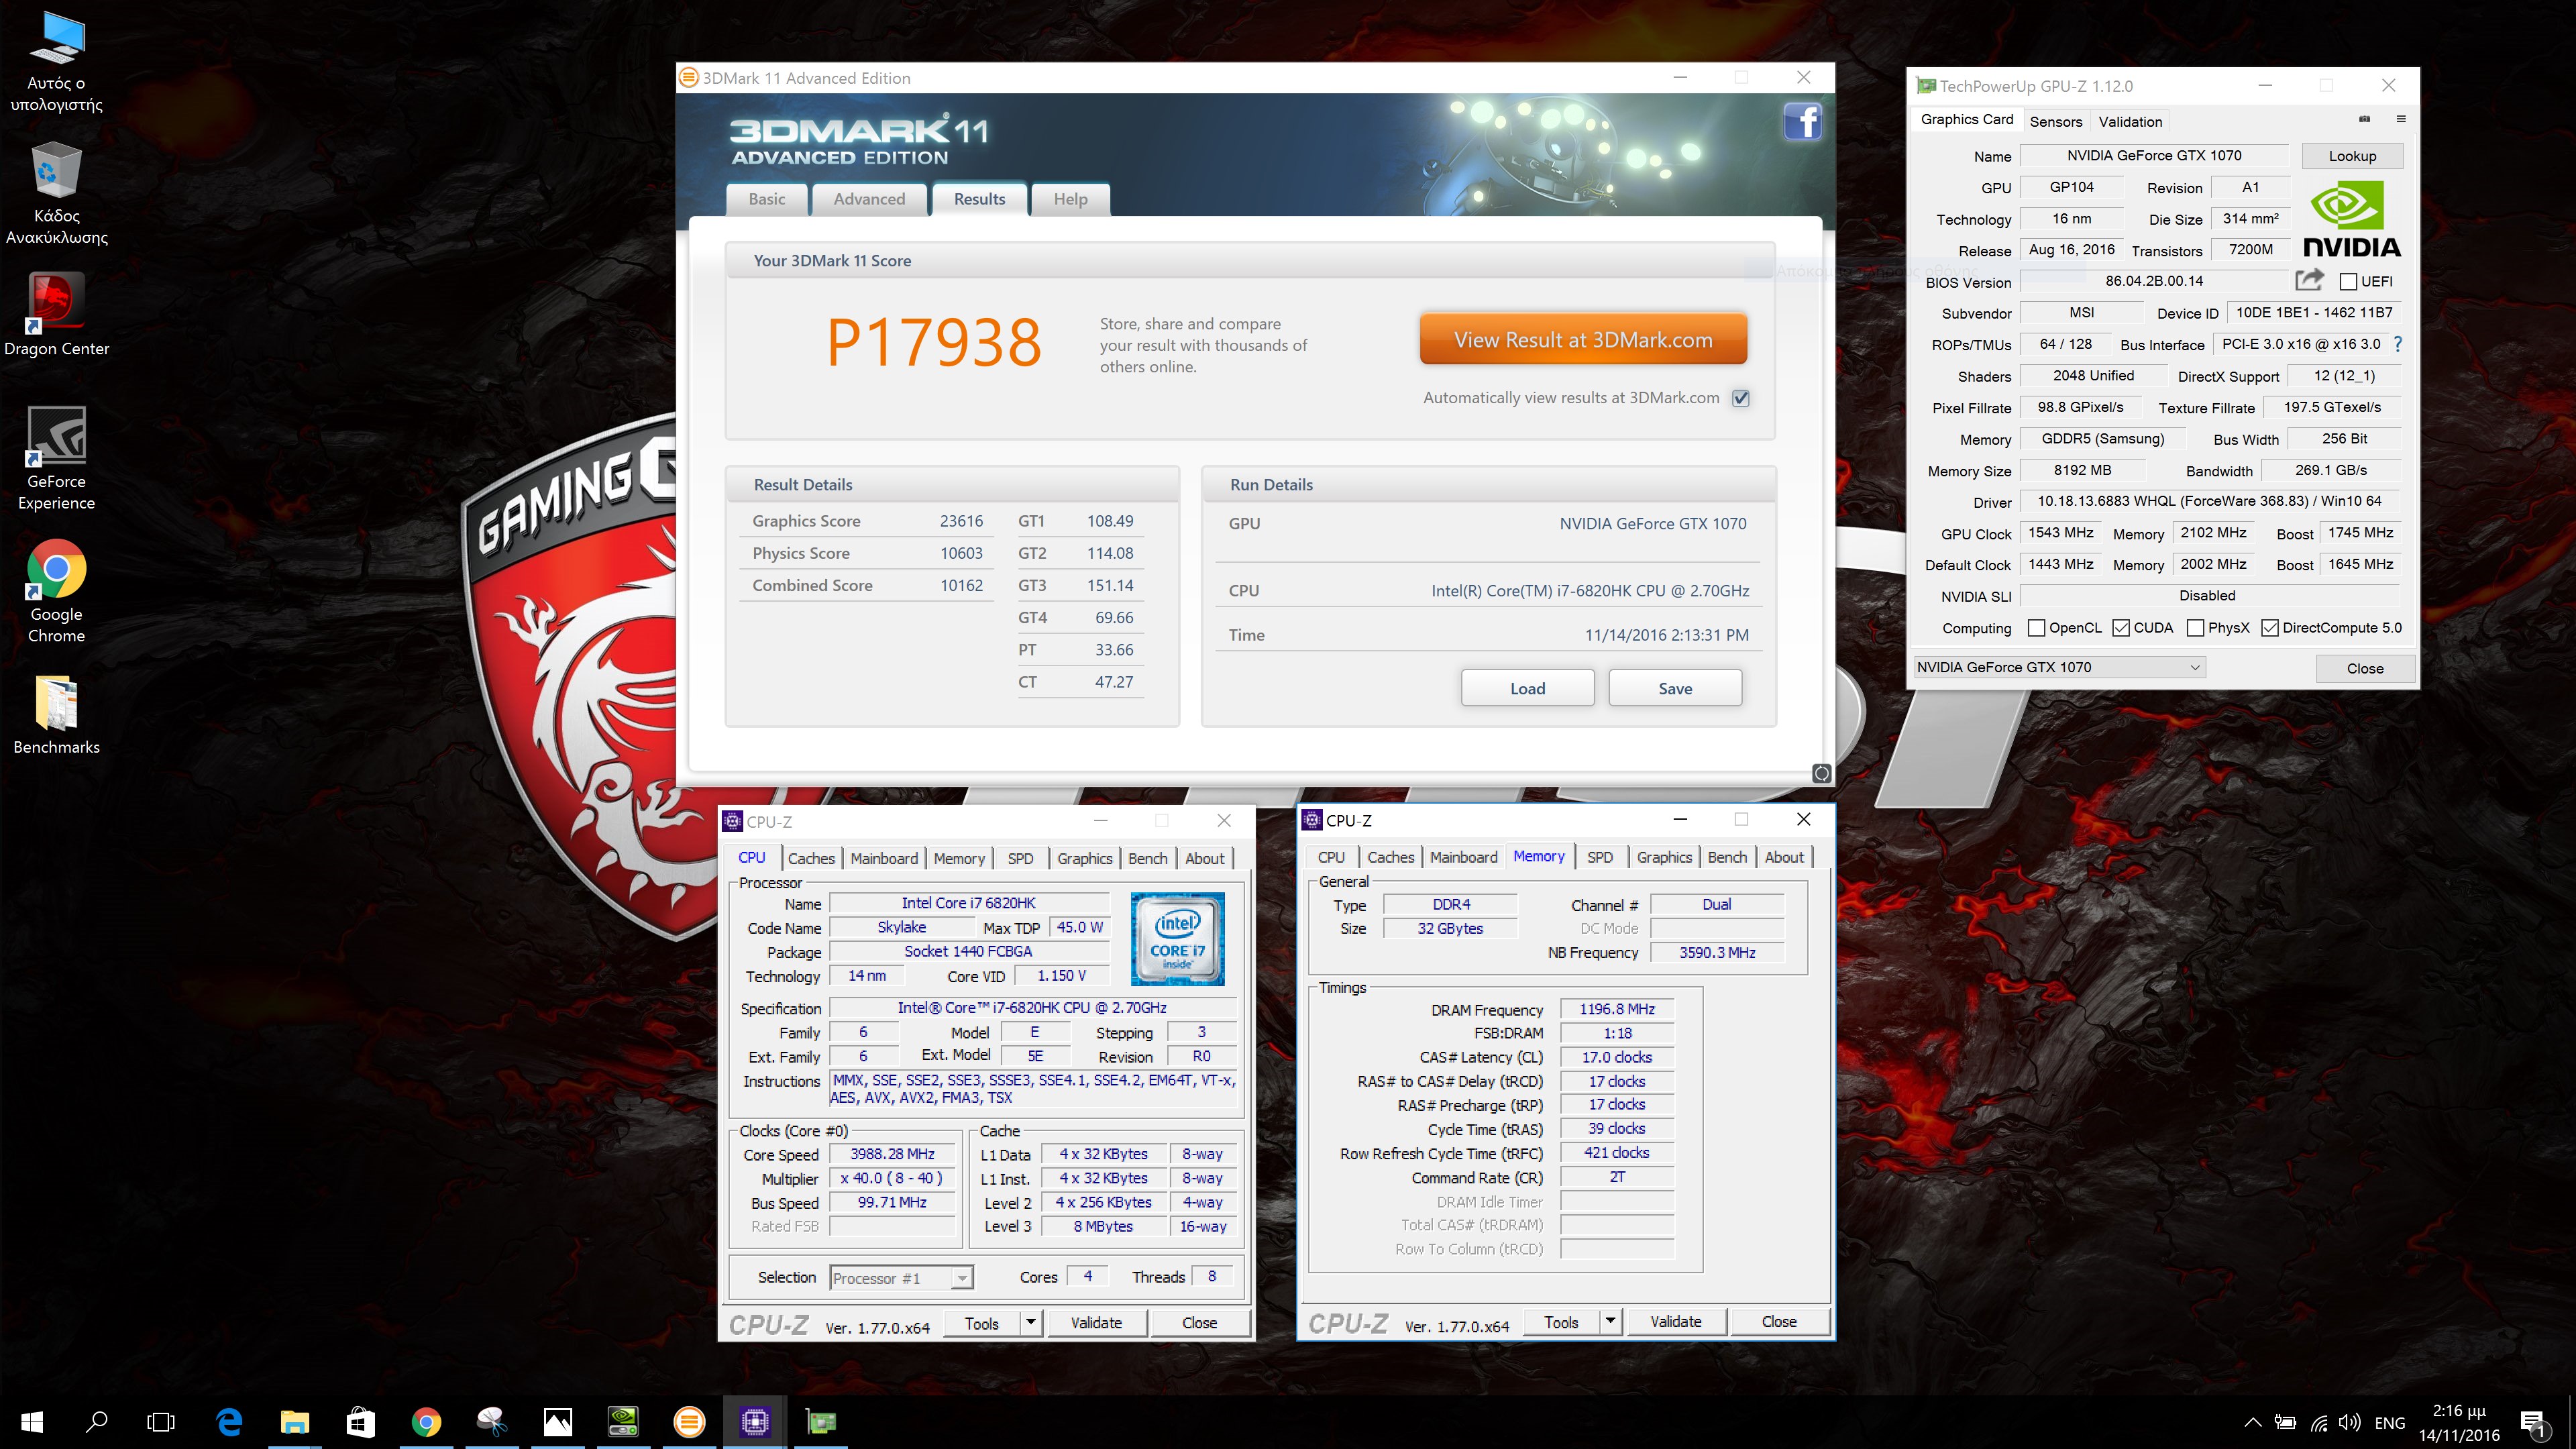
Task: Switch to 3DMark 11 taskbar icon
Action: 689,1422
